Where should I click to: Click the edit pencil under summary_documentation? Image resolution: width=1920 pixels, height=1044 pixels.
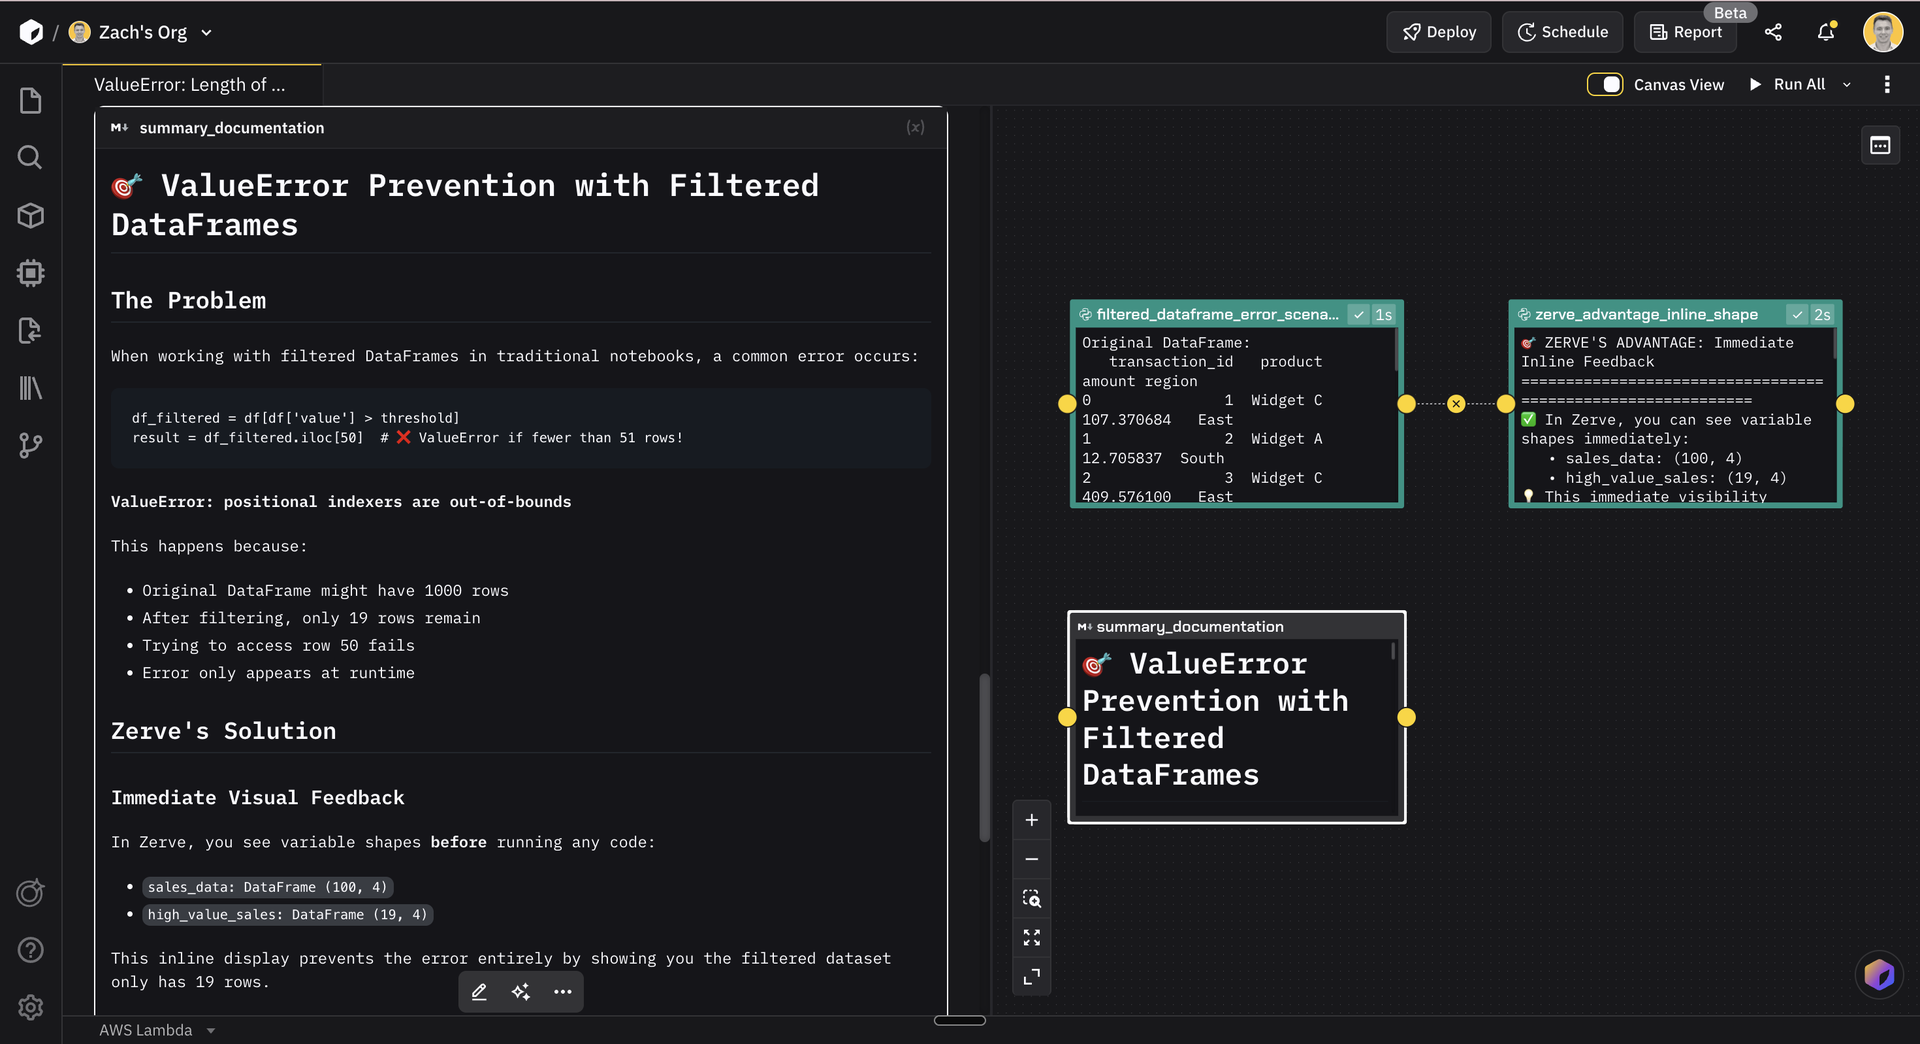tap(479, 991)
